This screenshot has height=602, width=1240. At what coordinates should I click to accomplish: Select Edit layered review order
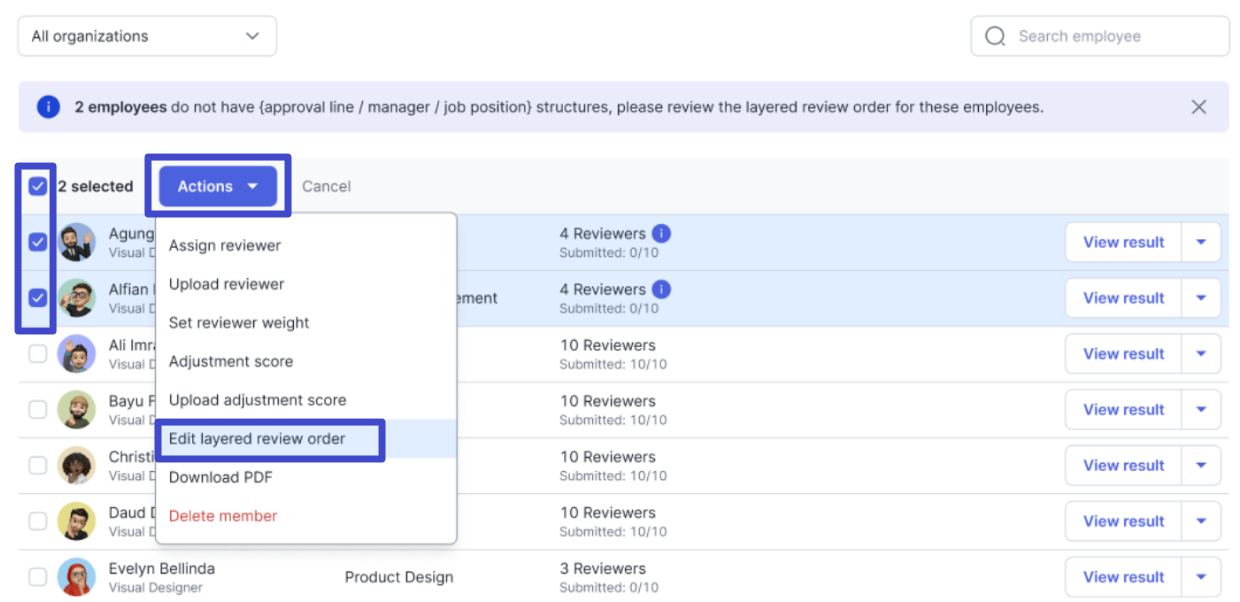(257, 439)
